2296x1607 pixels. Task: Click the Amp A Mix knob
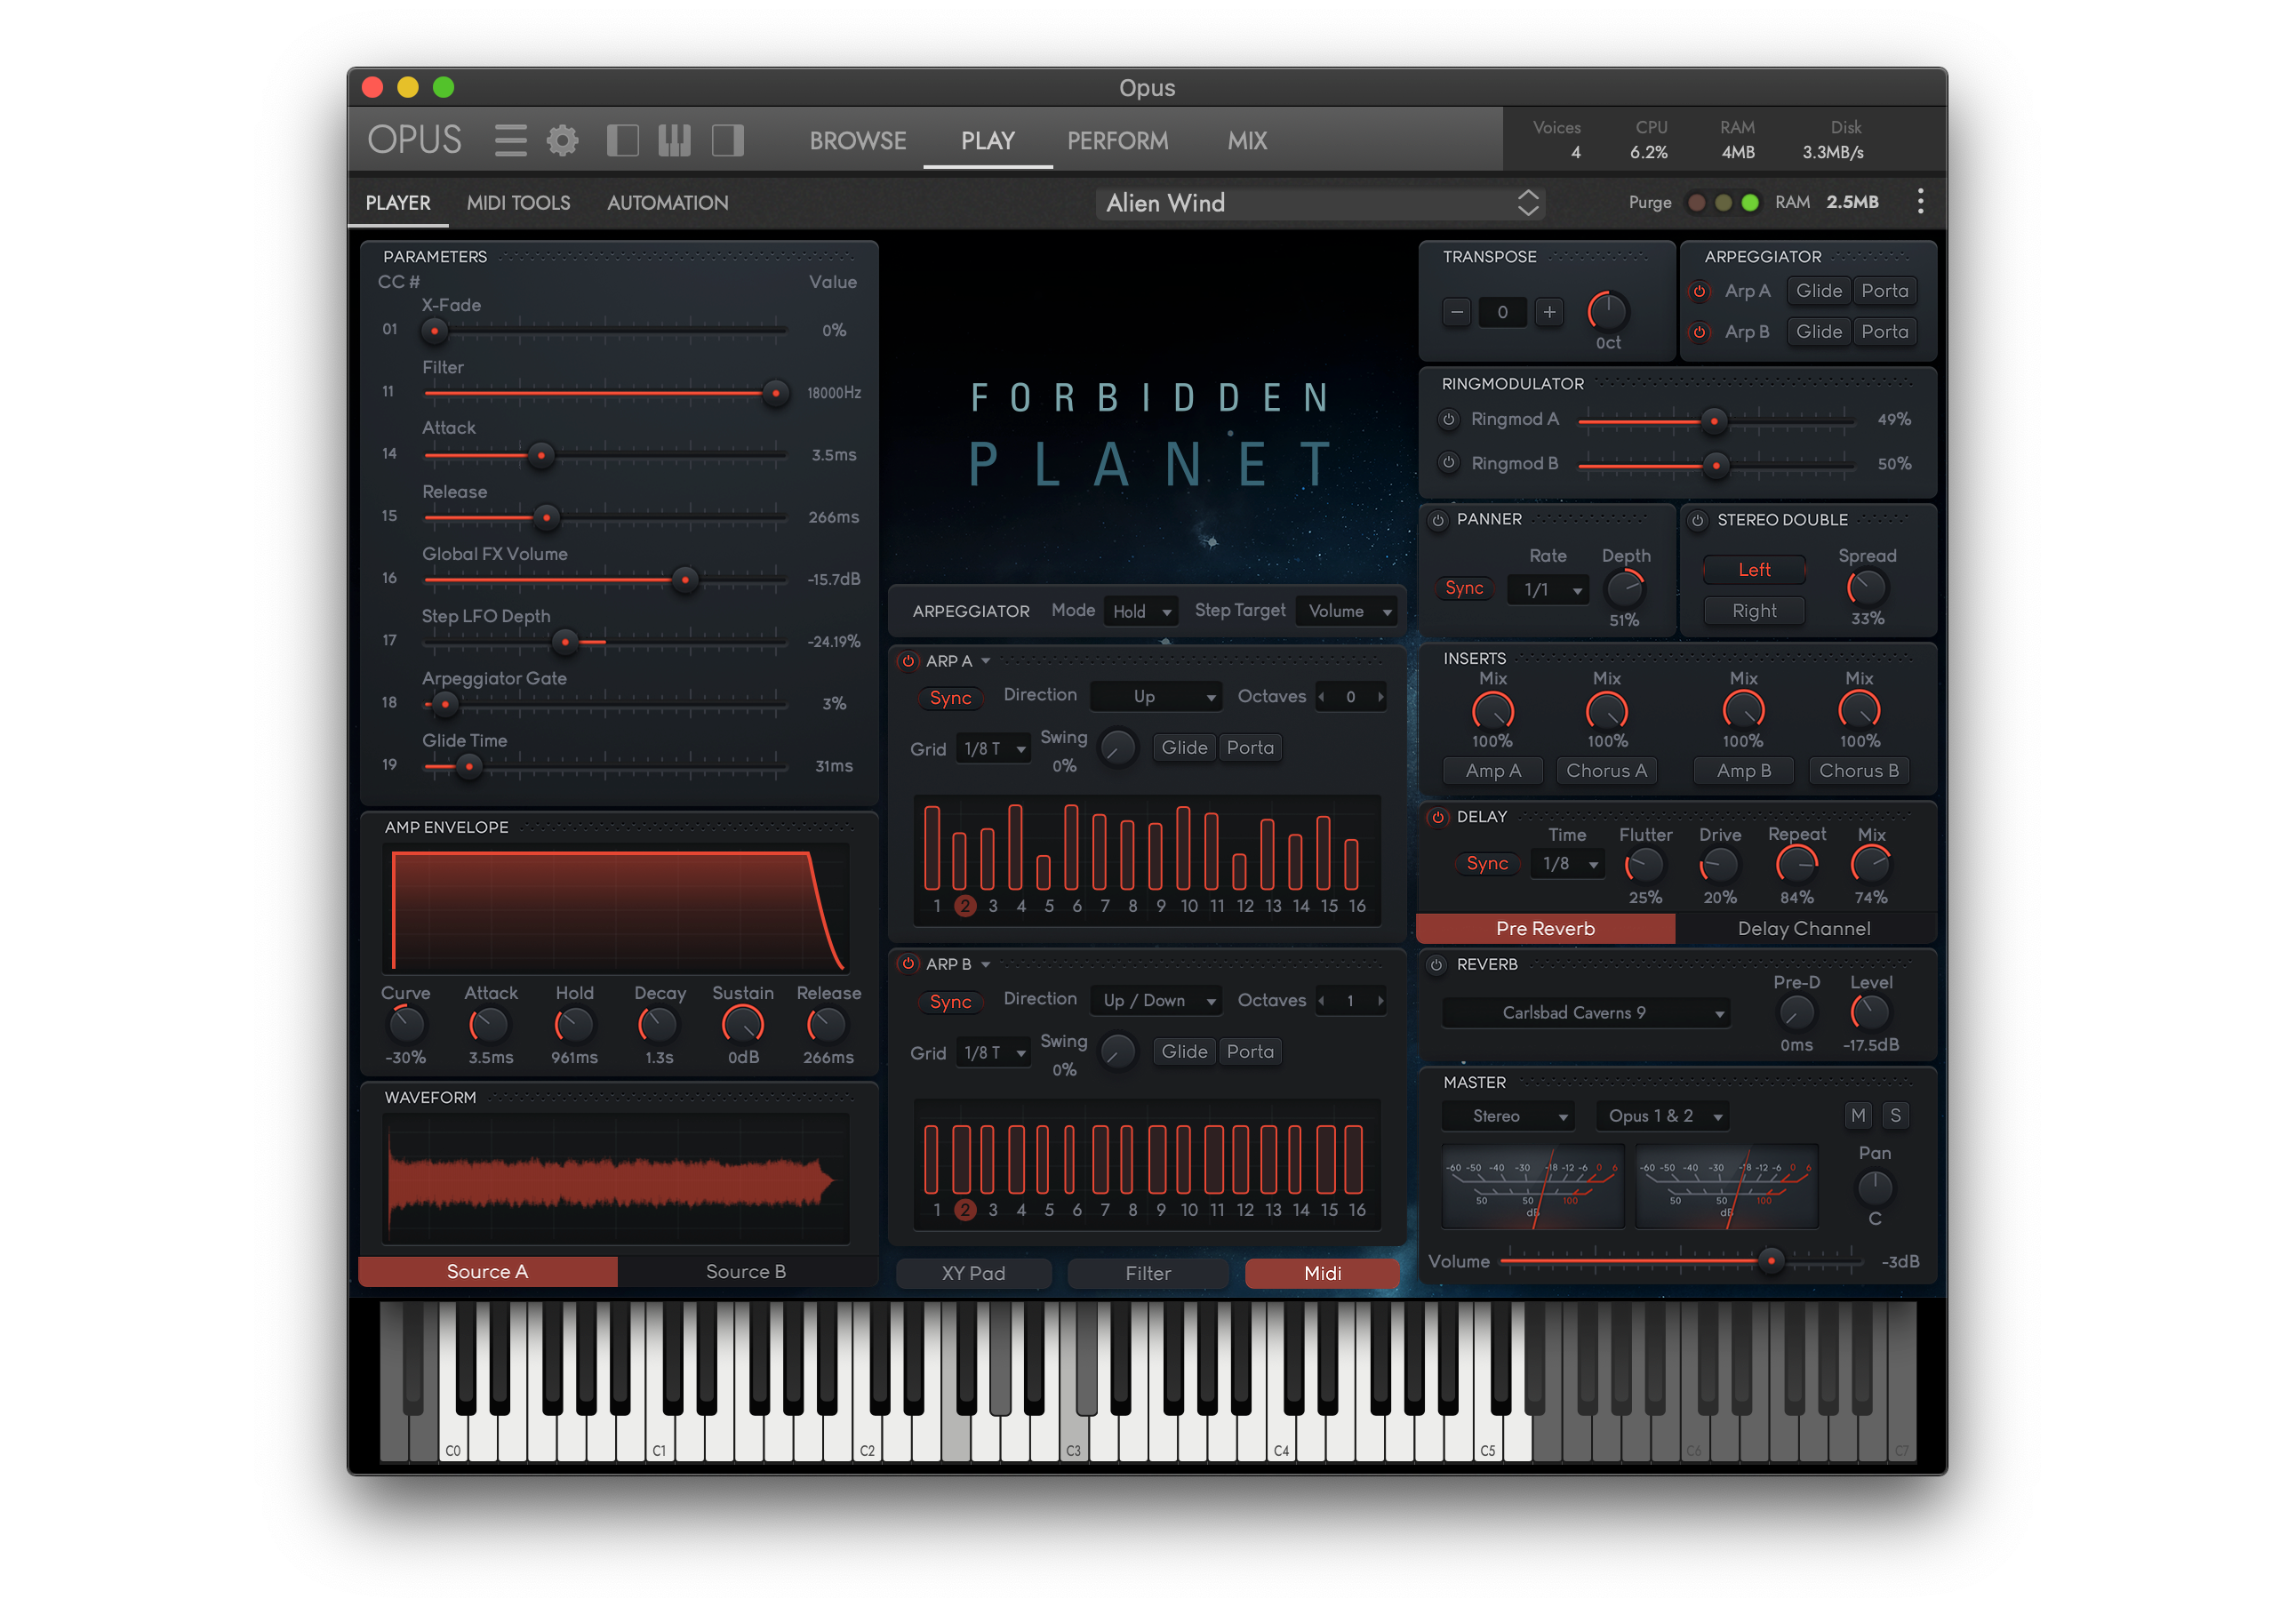coord(1493,712)
